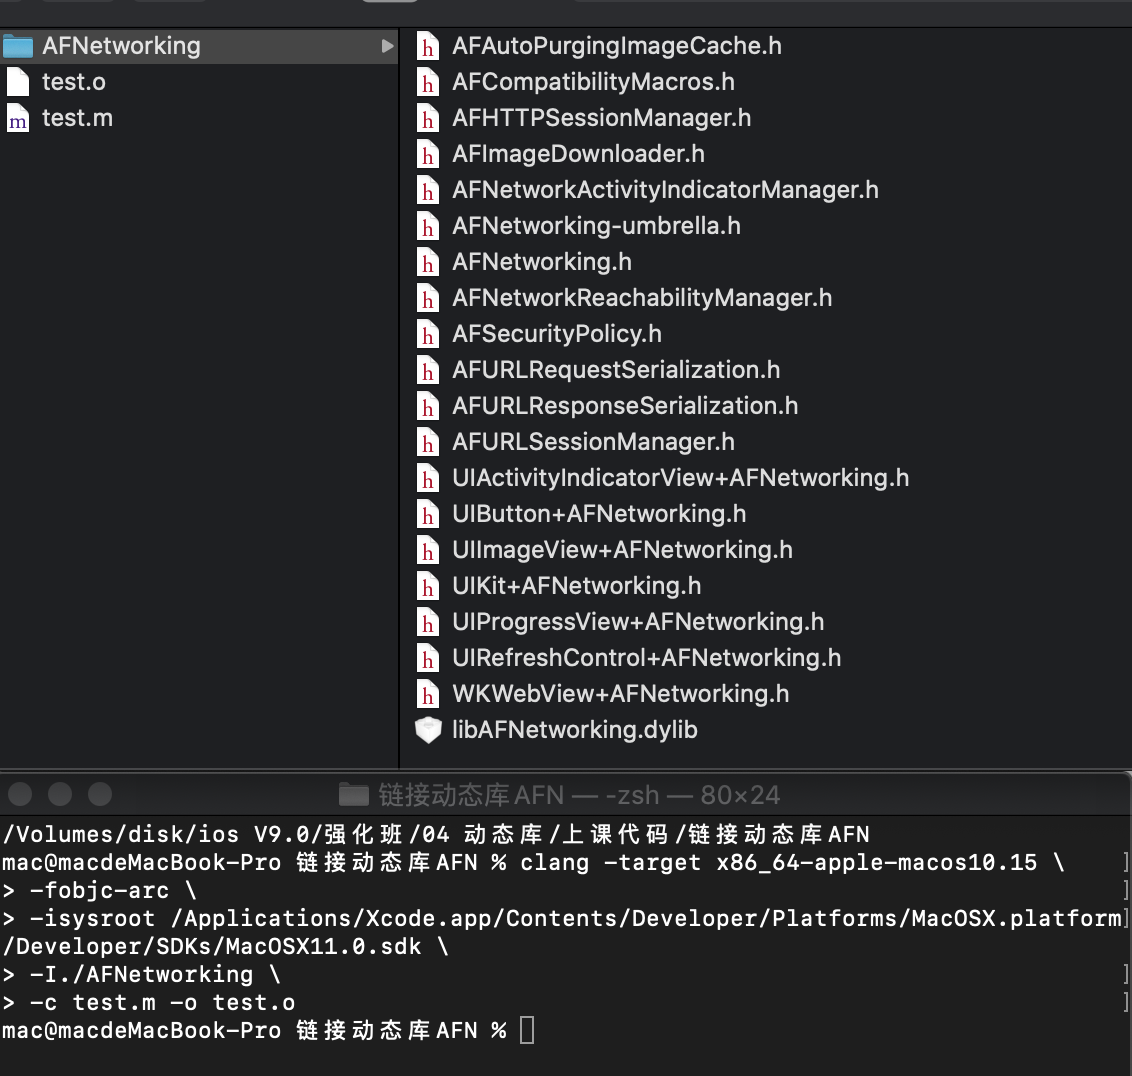
Task: Close the terminal window
Action: 20,794
